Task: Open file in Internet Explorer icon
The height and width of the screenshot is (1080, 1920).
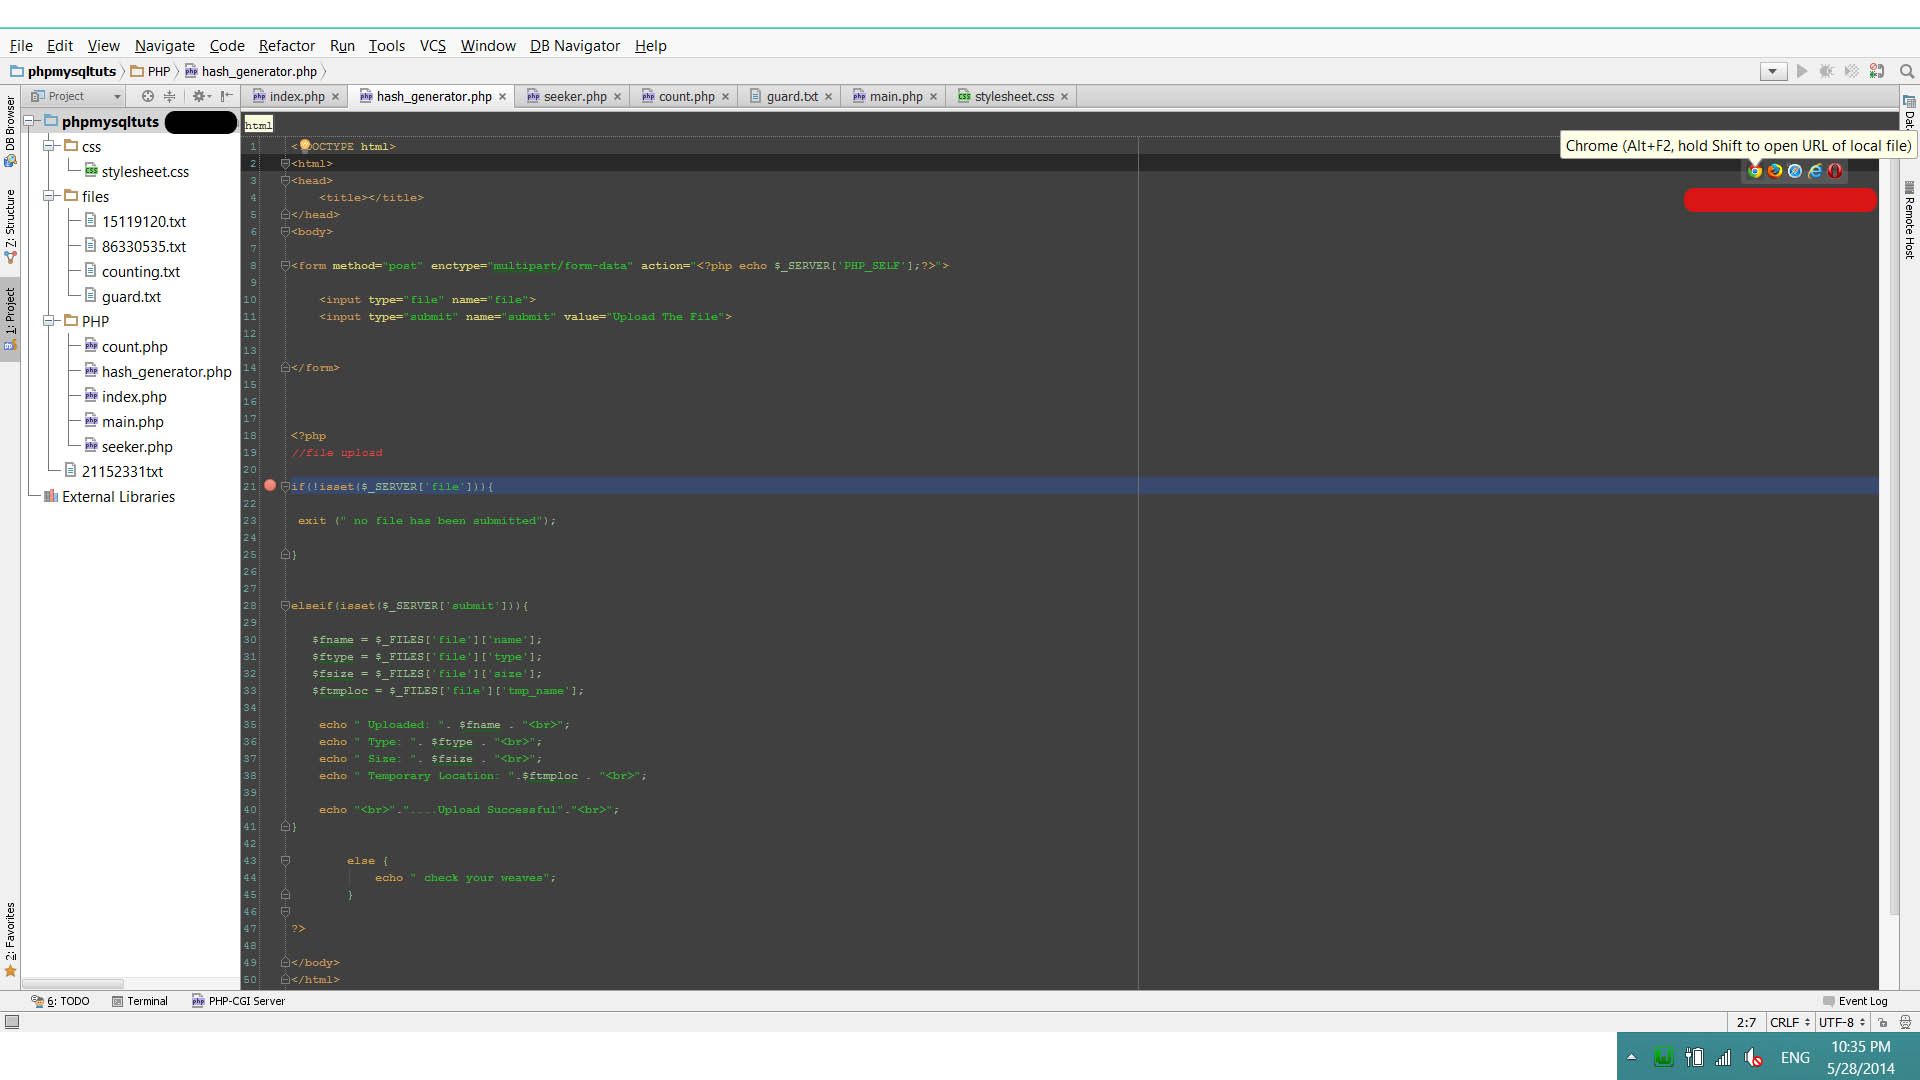Action: tap(1815, 171)
